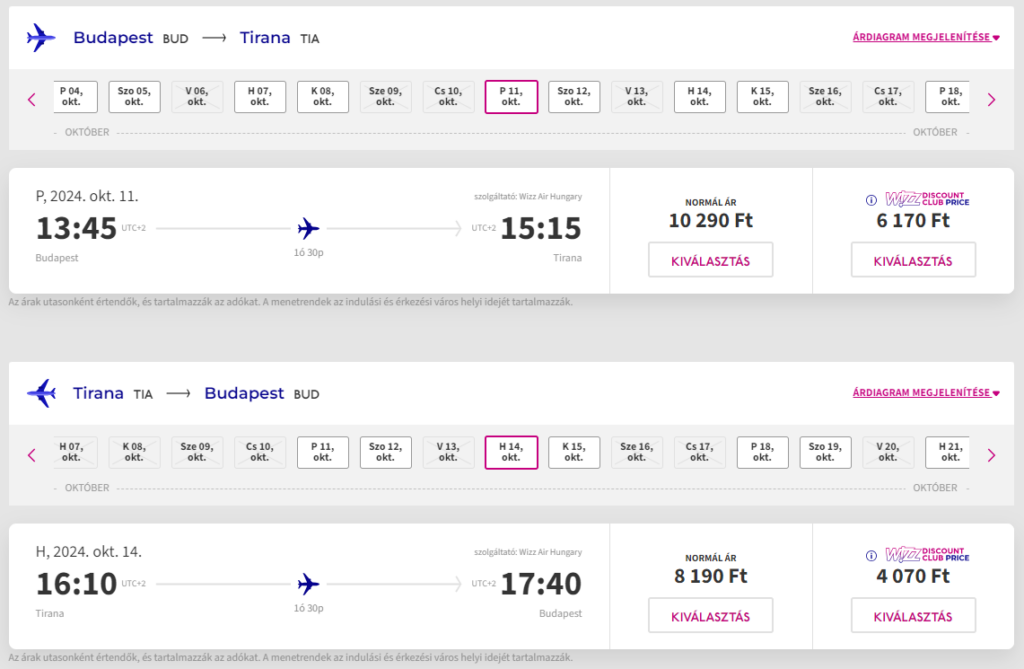Screen dimensions: 1024x669
Task: Go to next dates on the return date strip
Action: 991,455
